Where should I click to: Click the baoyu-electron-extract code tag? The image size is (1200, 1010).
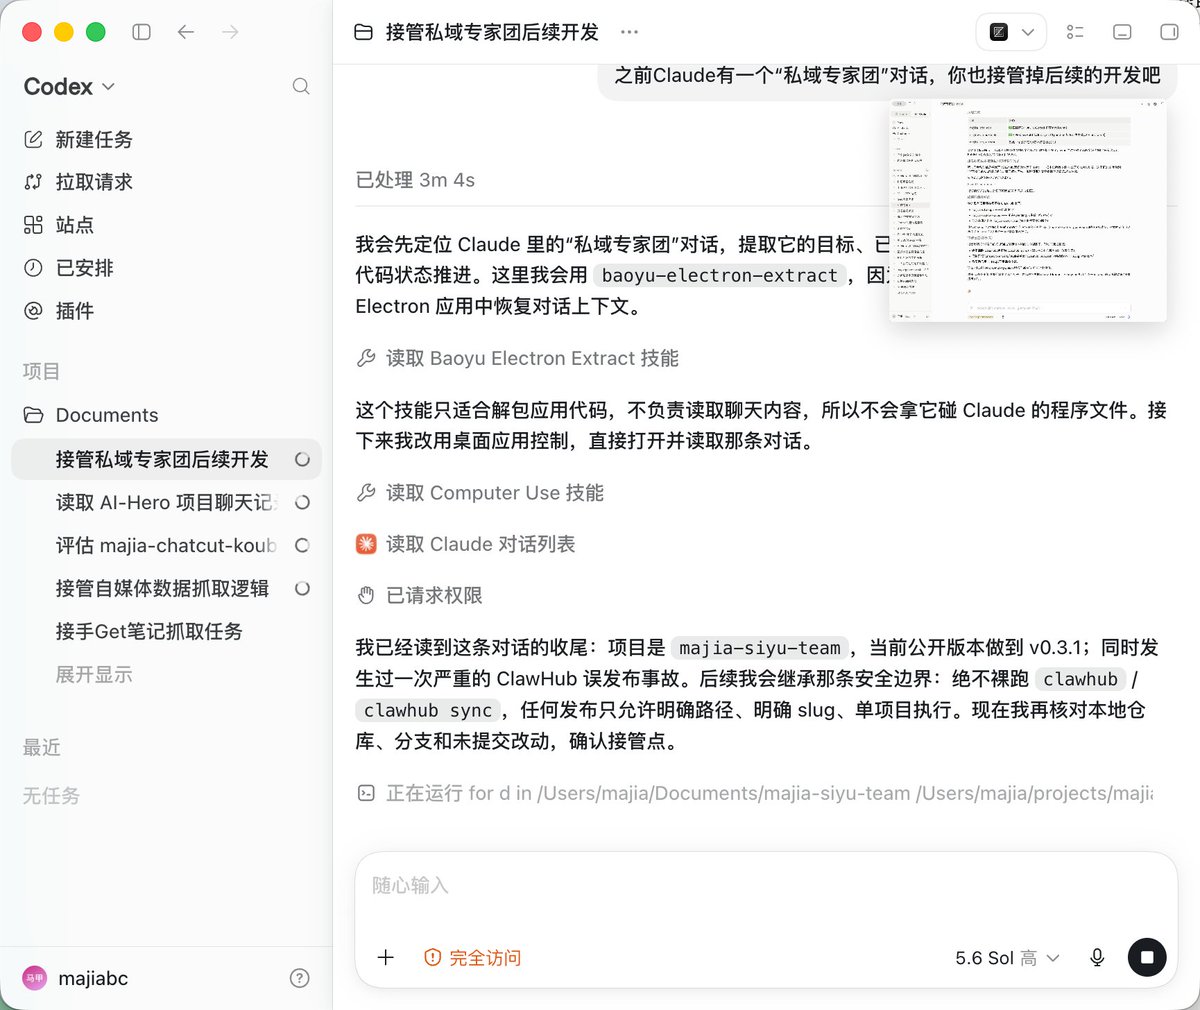[x=720, y=275]
